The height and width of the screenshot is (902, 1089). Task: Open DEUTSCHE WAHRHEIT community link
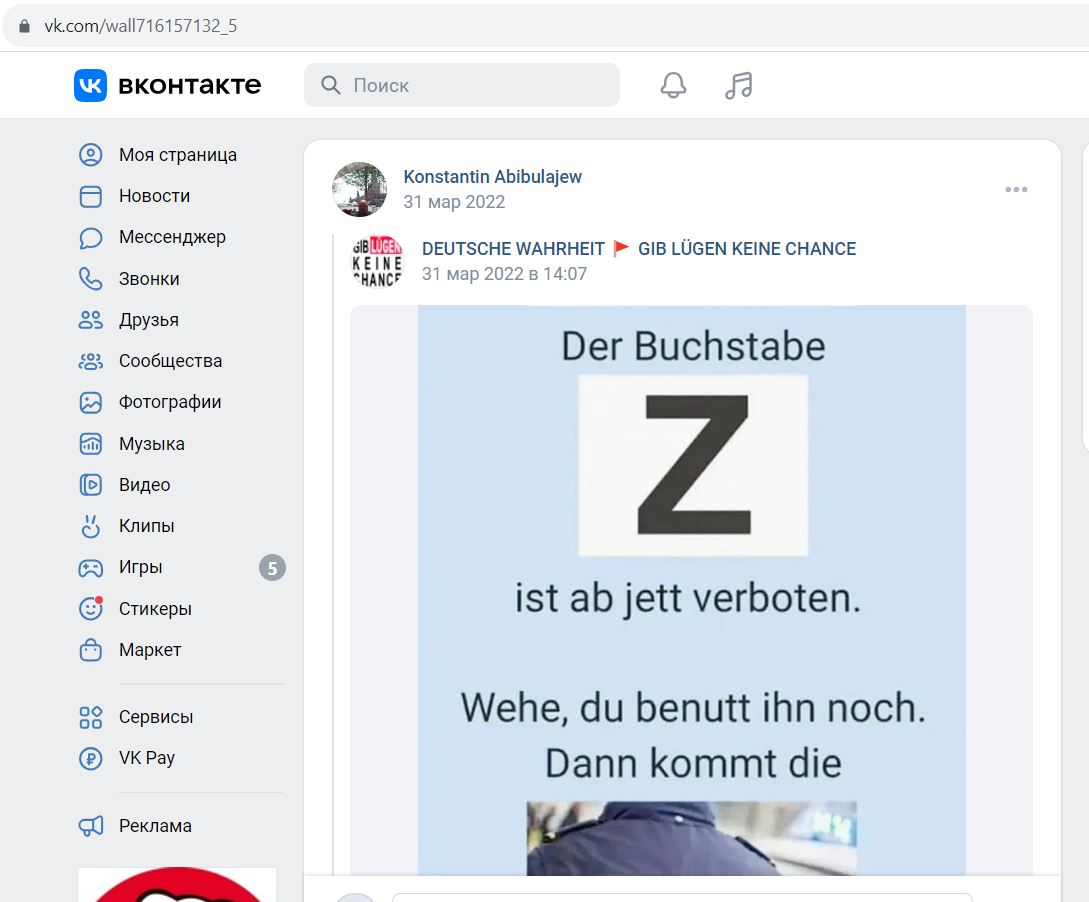pyautogui.click(x=639, y=249)
